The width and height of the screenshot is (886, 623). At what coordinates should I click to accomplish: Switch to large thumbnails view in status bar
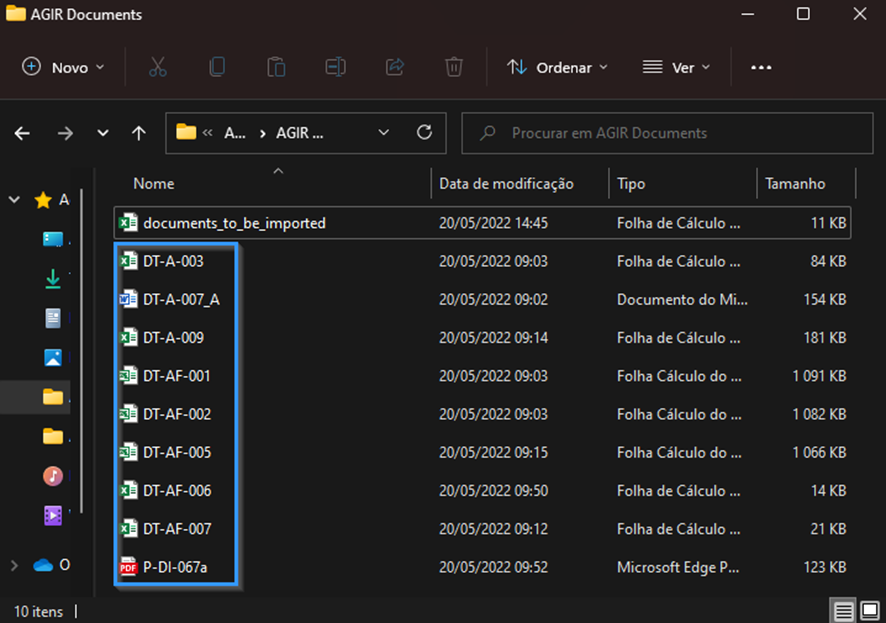tap(870, 611)
